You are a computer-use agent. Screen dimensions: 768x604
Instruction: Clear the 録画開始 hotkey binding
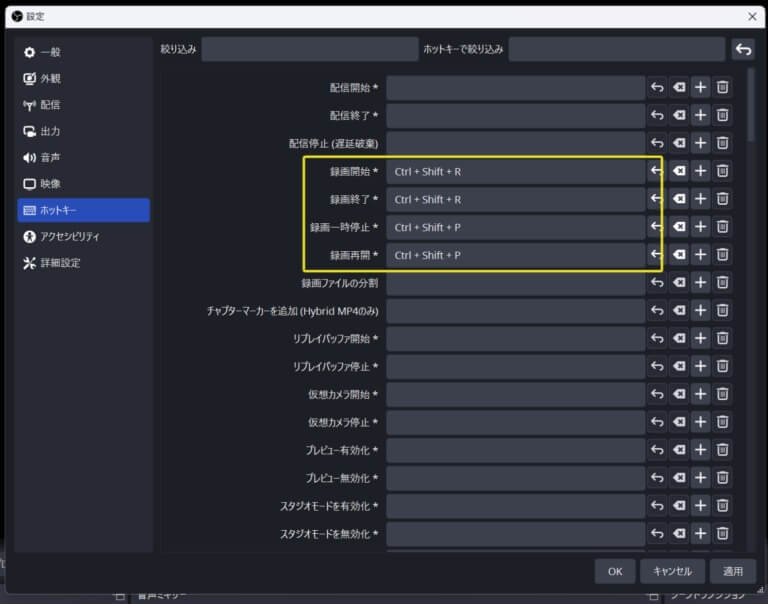pos(679,171)
